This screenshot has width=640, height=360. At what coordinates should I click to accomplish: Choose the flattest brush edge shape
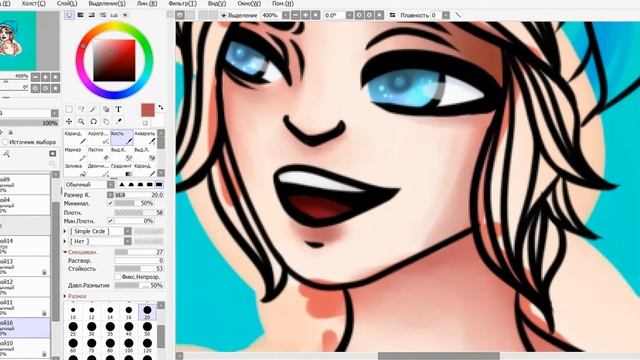click(x=159, y=184)
